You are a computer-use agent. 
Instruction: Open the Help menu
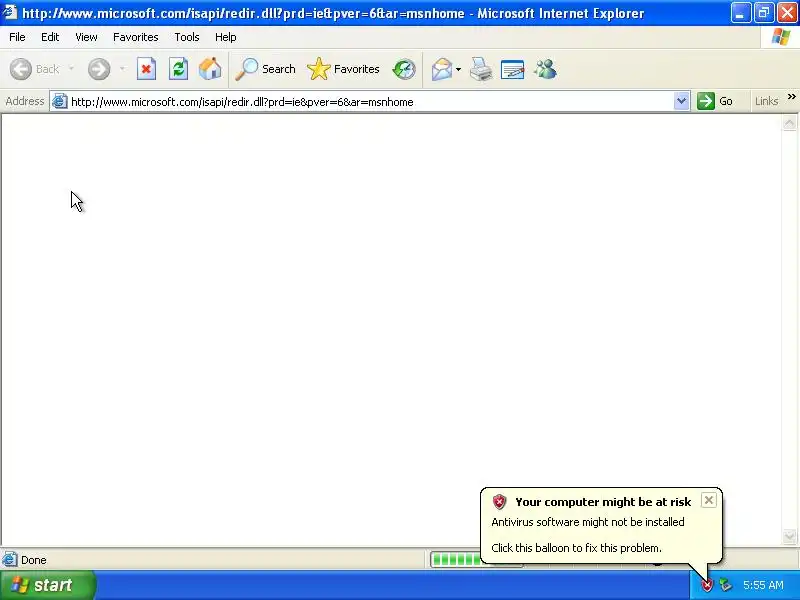226,37
